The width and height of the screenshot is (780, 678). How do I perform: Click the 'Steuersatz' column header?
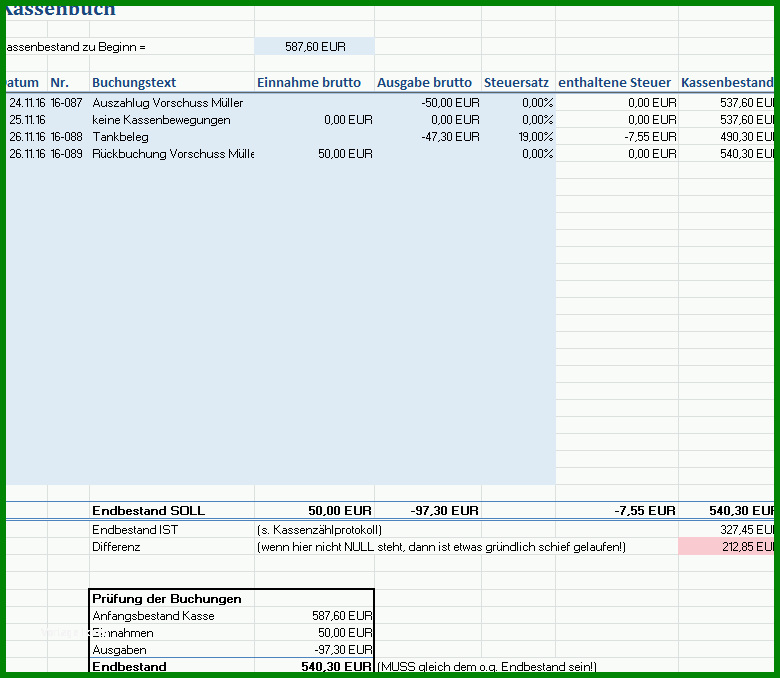pos(516,83)
